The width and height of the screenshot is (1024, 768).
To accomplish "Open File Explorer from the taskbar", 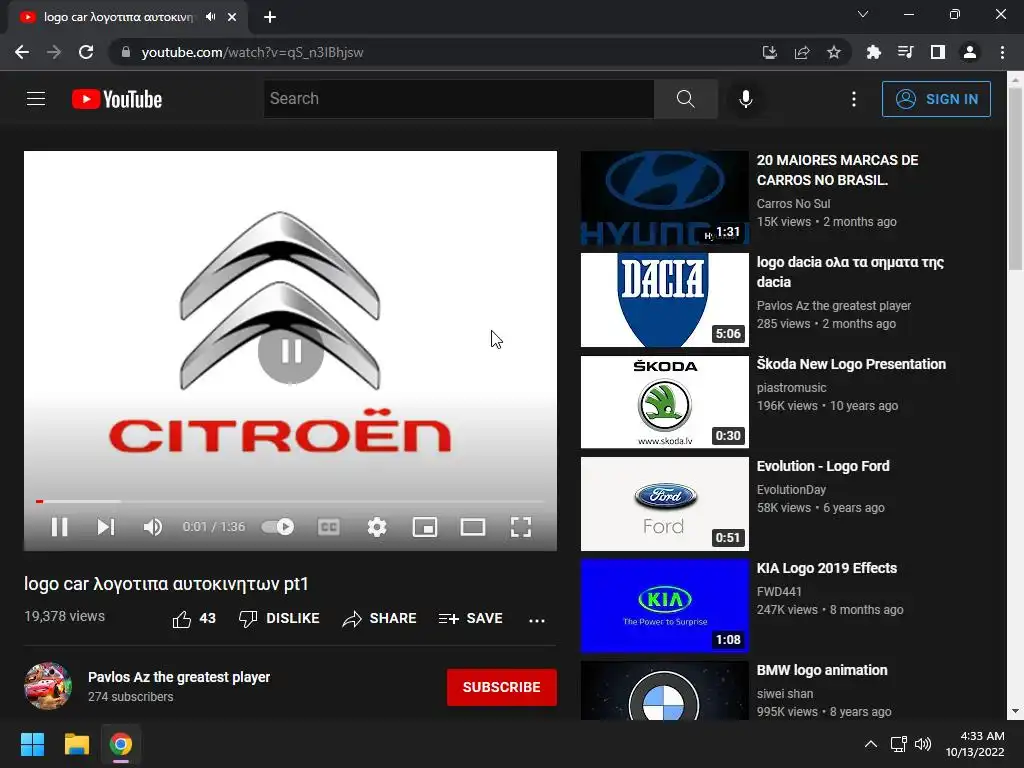I will click(x=76, y=744).
